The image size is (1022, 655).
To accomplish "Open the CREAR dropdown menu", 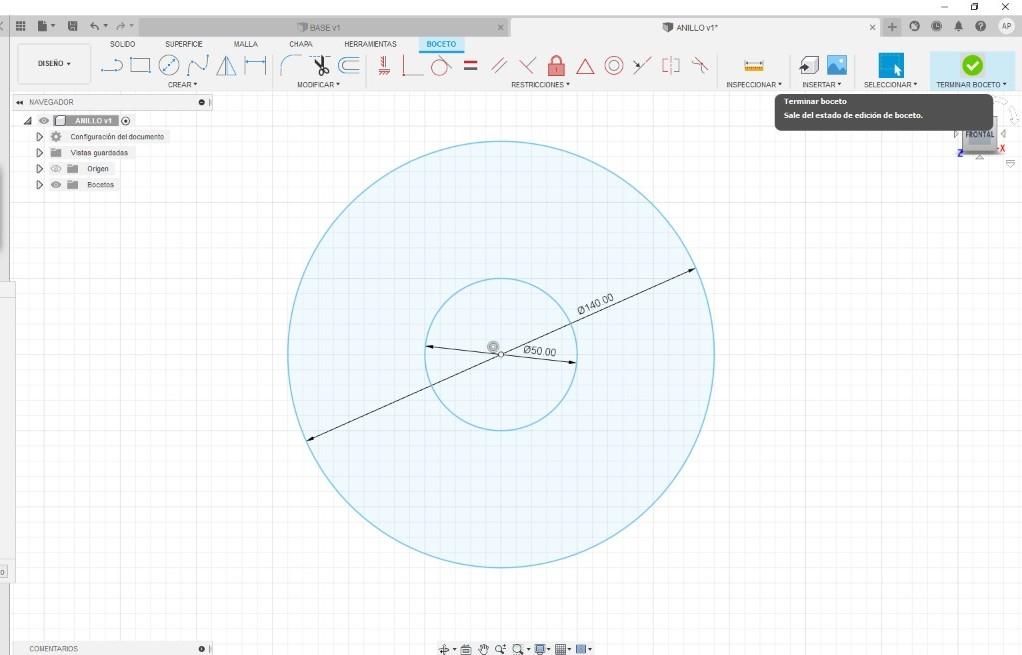I will (x=182, y=85).
